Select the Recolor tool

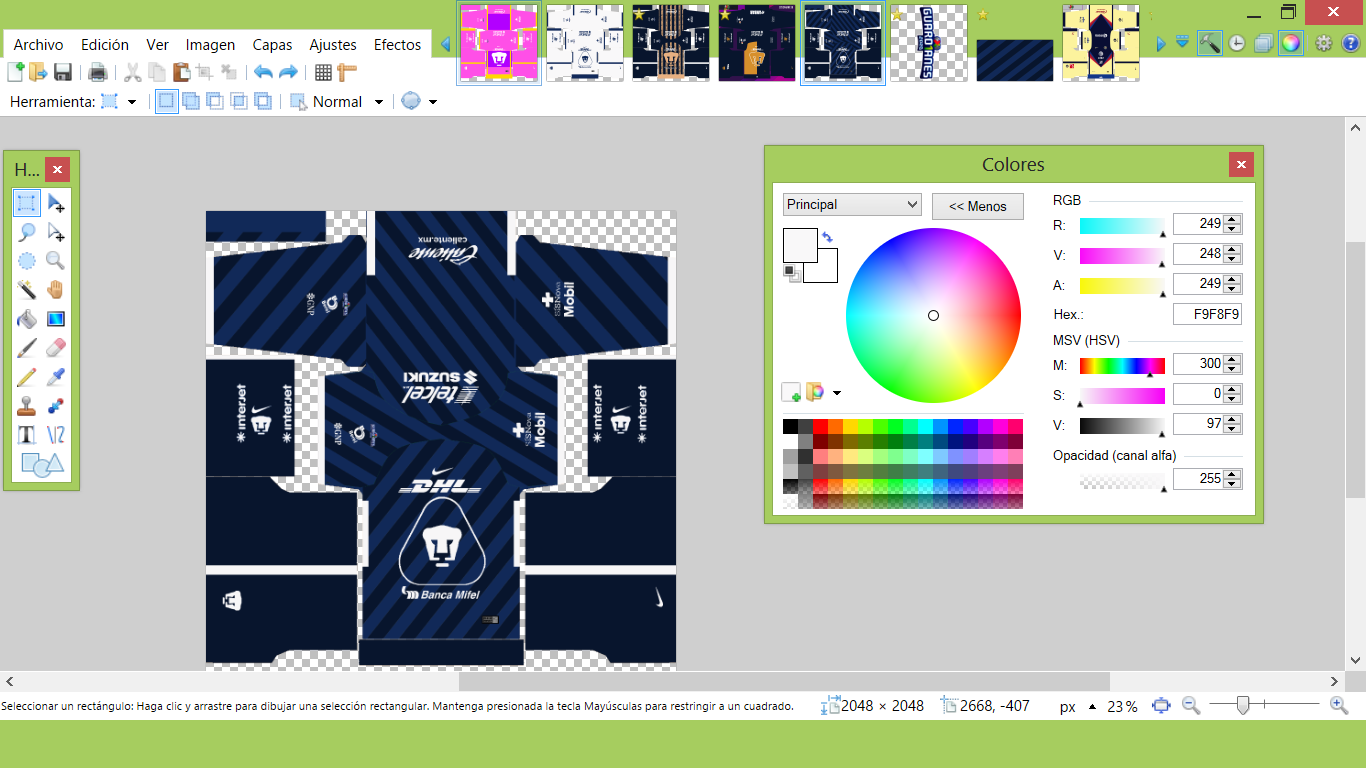click(56, 406)
